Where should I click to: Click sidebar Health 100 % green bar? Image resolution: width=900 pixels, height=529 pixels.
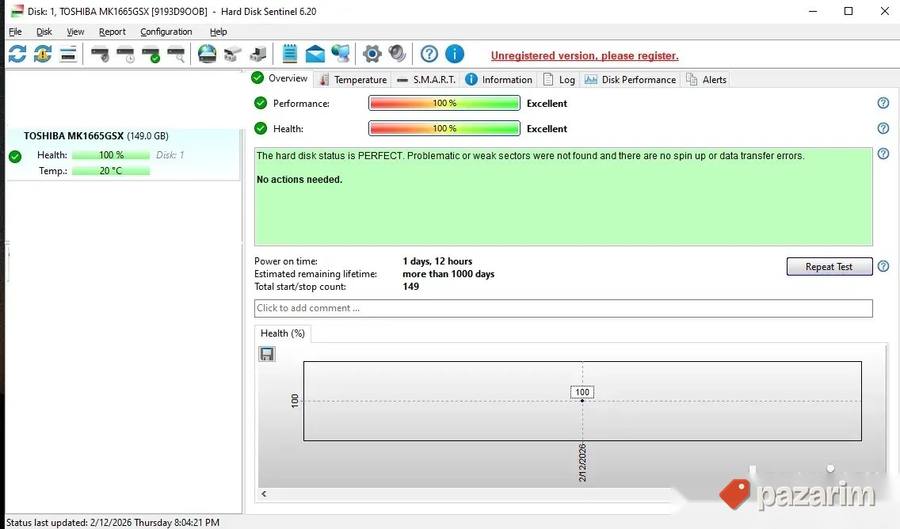(111, 155)
